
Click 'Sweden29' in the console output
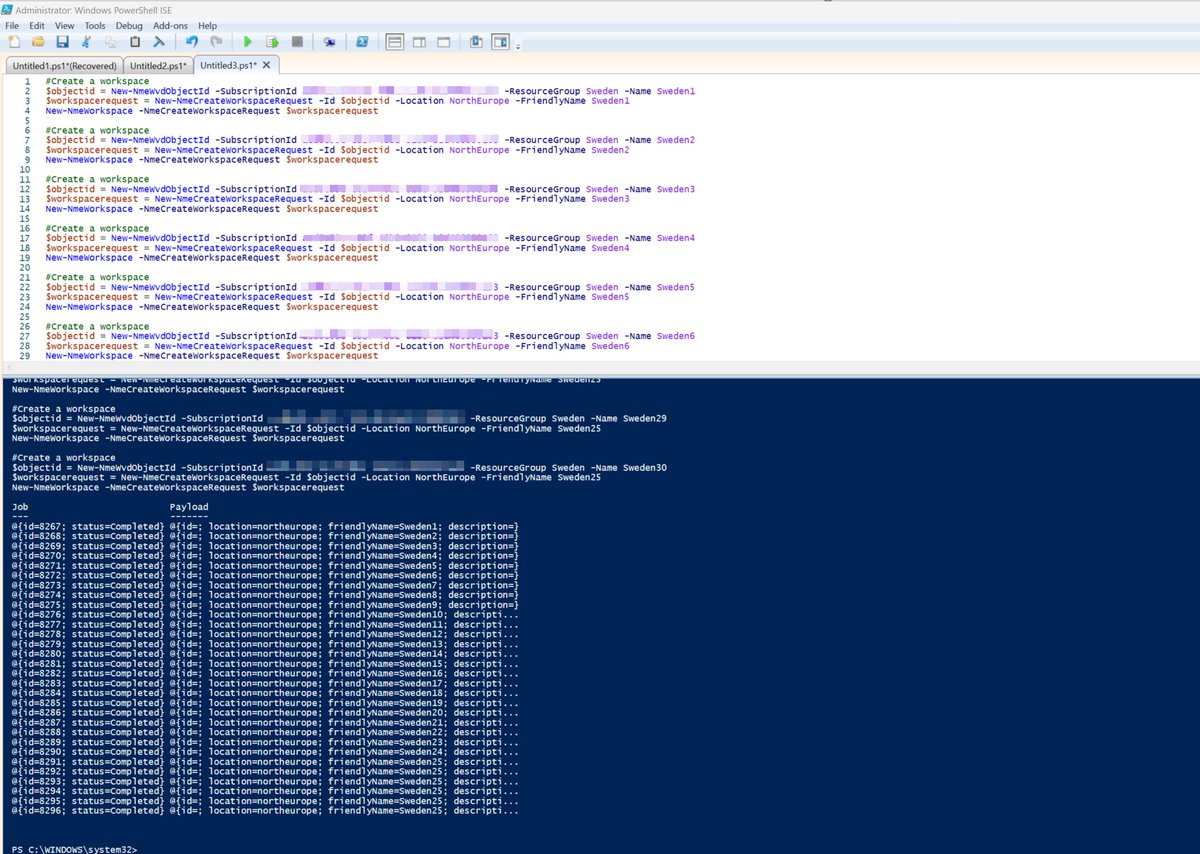pos(645,418)
